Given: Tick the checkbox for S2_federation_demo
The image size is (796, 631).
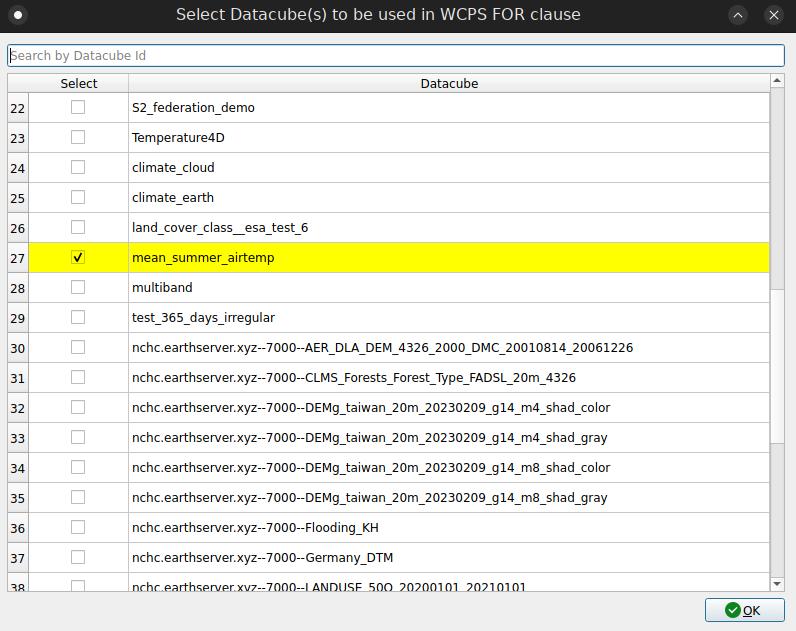Looking at the screenshot, I should tap(78, 107).
